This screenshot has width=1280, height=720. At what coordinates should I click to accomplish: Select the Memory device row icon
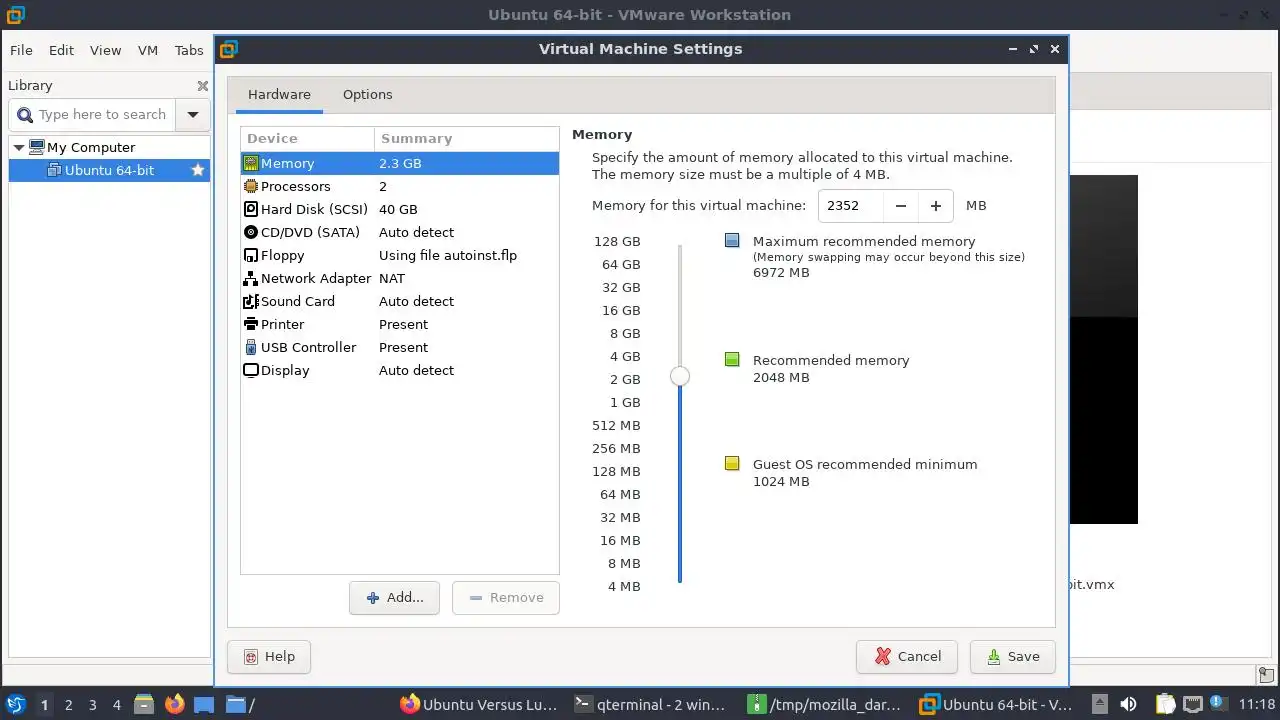[251, 163]
